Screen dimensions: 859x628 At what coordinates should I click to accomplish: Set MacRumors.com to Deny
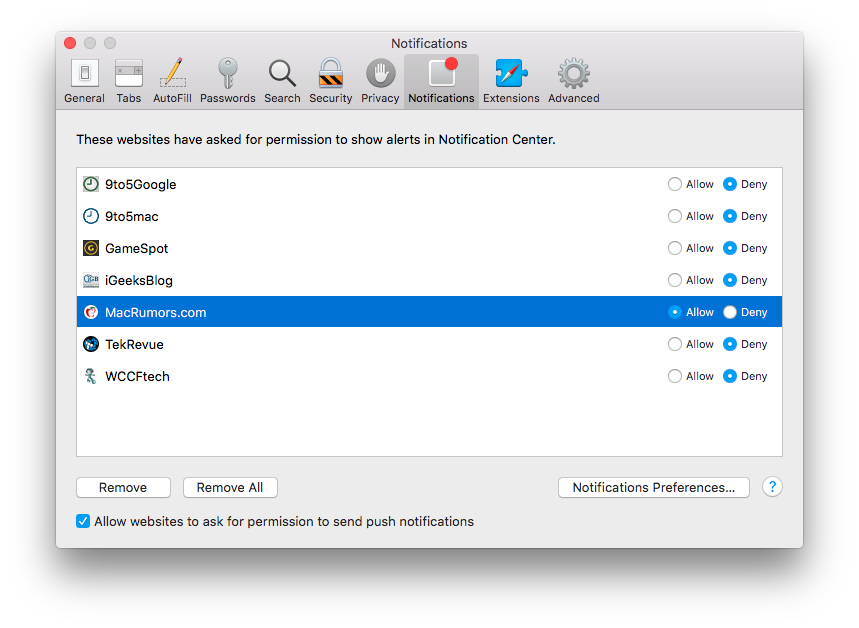[730, 312]
